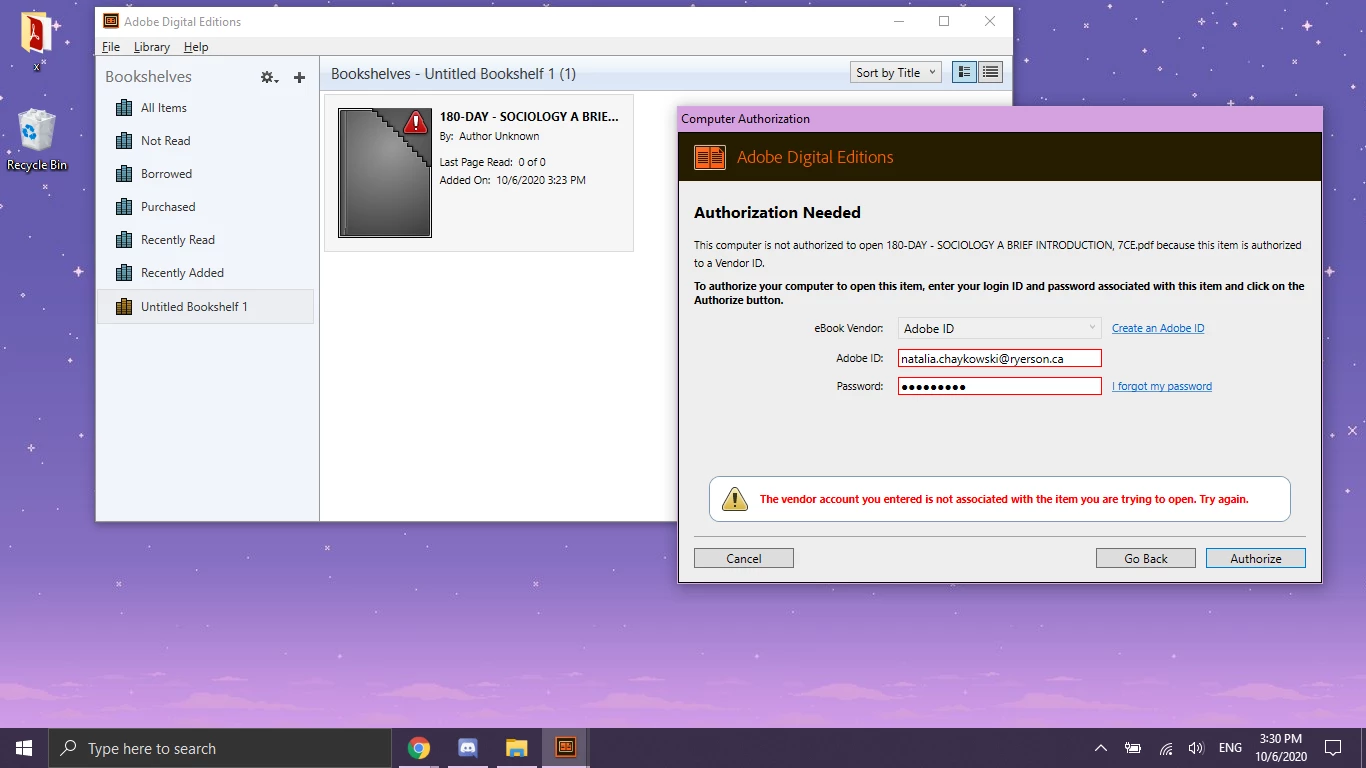Open the Library menu

point(152,47)
